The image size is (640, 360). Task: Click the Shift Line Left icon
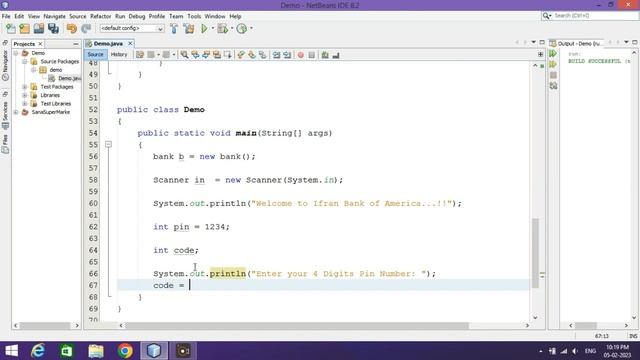[x=276, y=55]
